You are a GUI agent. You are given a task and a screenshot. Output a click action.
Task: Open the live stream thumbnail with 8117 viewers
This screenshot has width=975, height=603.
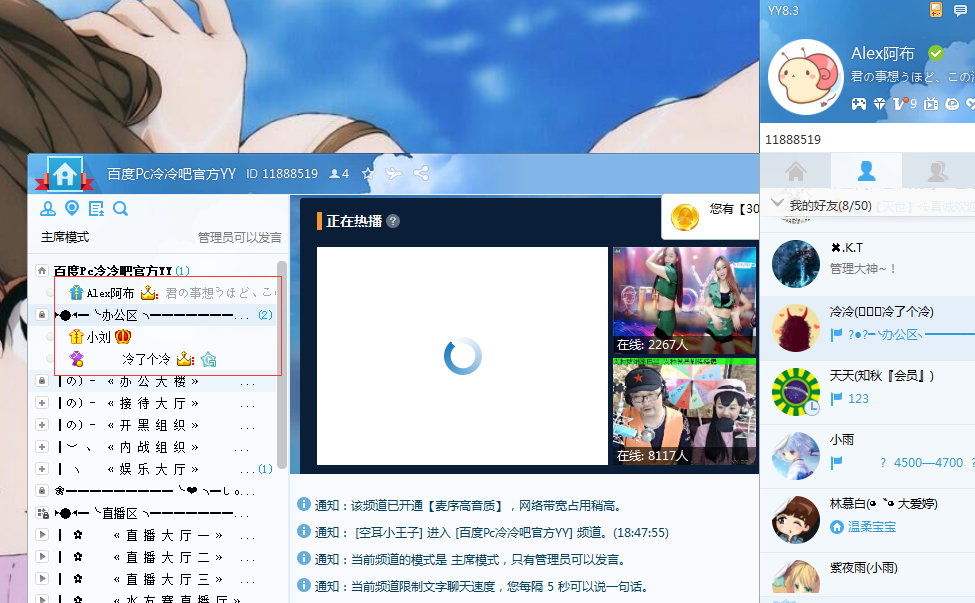(x=685, y=411)
